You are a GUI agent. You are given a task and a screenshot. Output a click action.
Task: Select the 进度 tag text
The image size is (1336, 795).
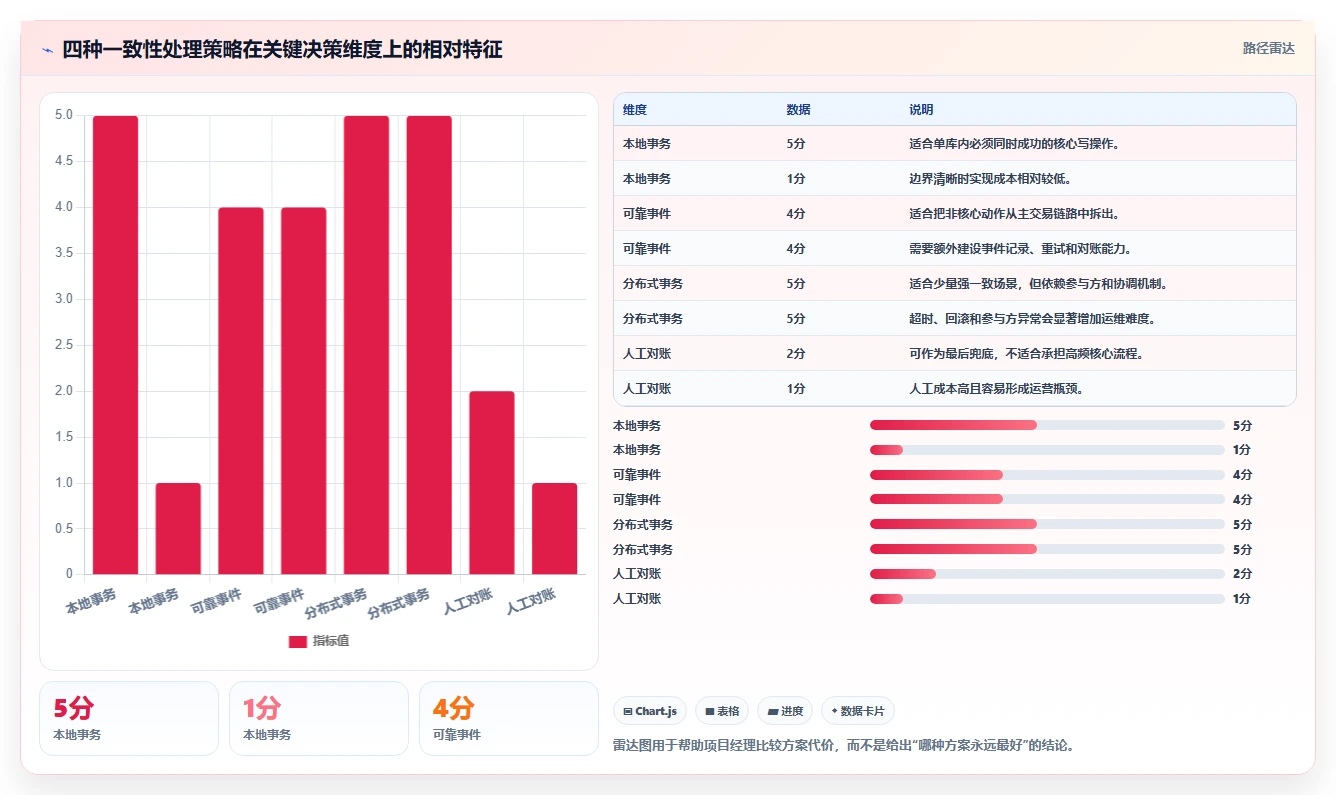pos(792,712)
